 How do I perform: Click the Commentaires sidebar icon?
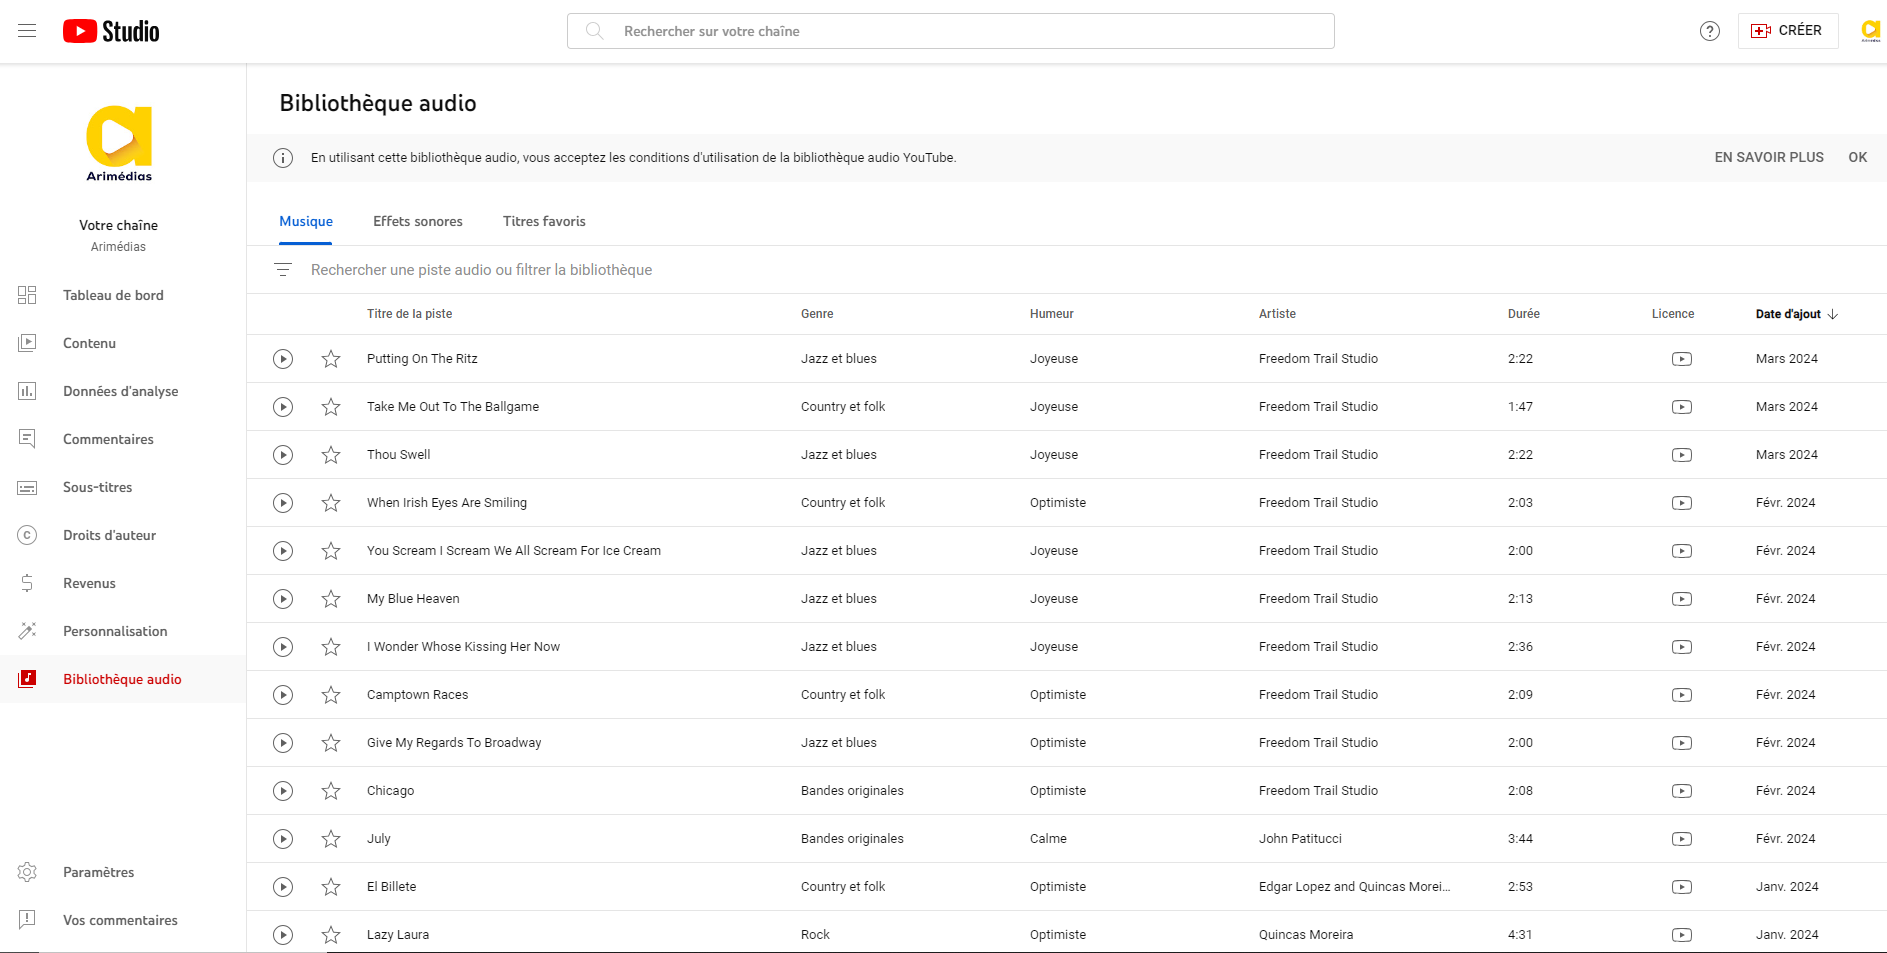tap(27, 439)
